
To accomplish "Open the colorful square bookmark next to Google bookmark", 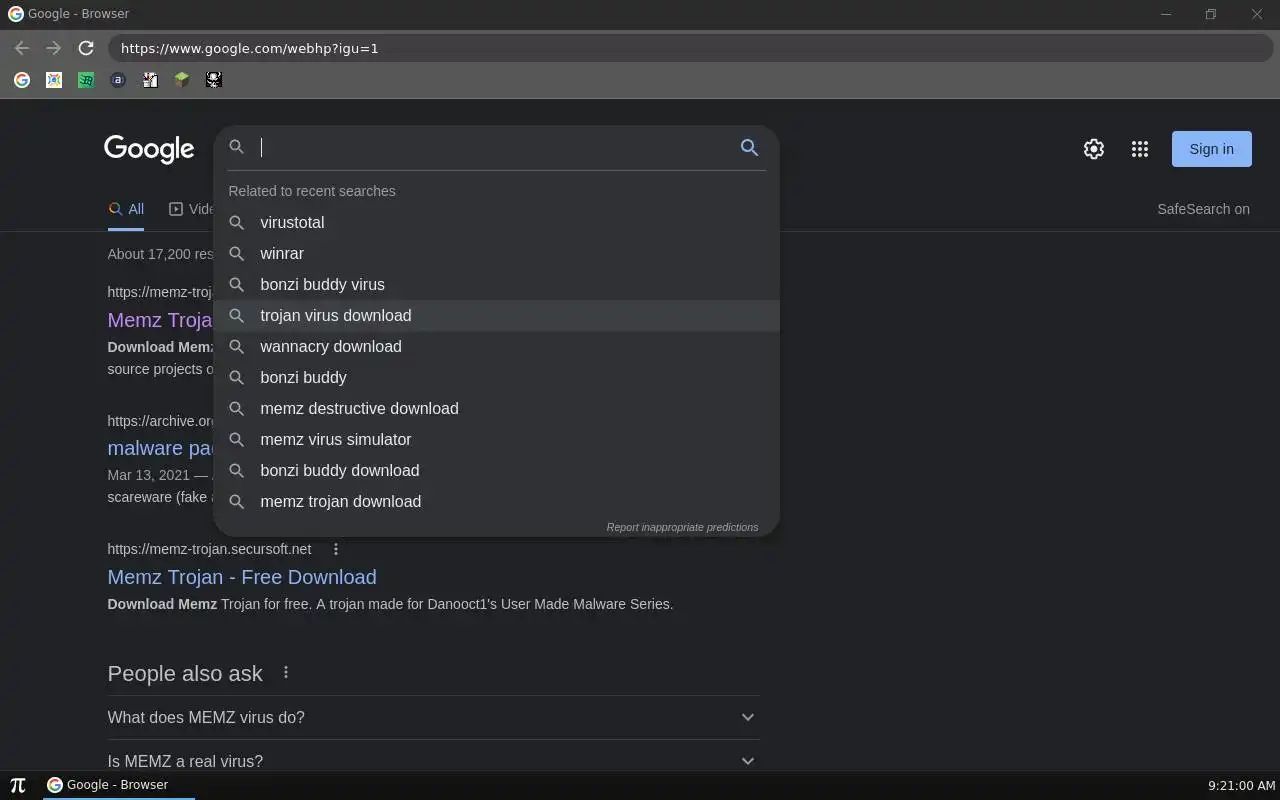I will [54, 80].
